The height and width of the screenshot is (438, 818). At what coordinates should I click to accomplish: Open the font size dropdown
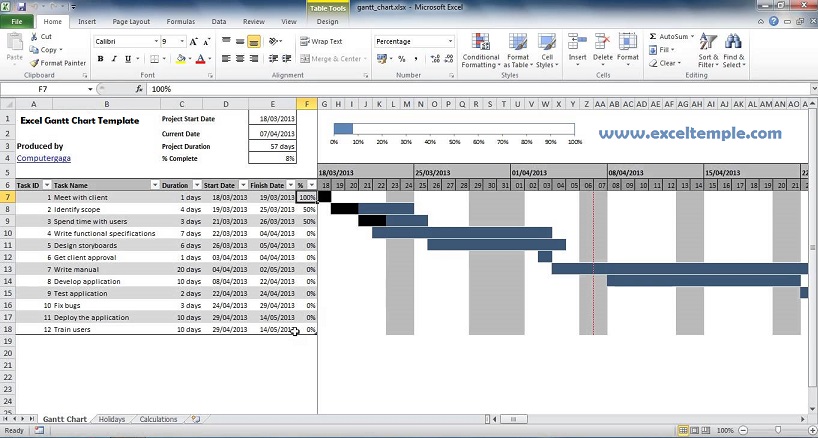coord(182,41)
